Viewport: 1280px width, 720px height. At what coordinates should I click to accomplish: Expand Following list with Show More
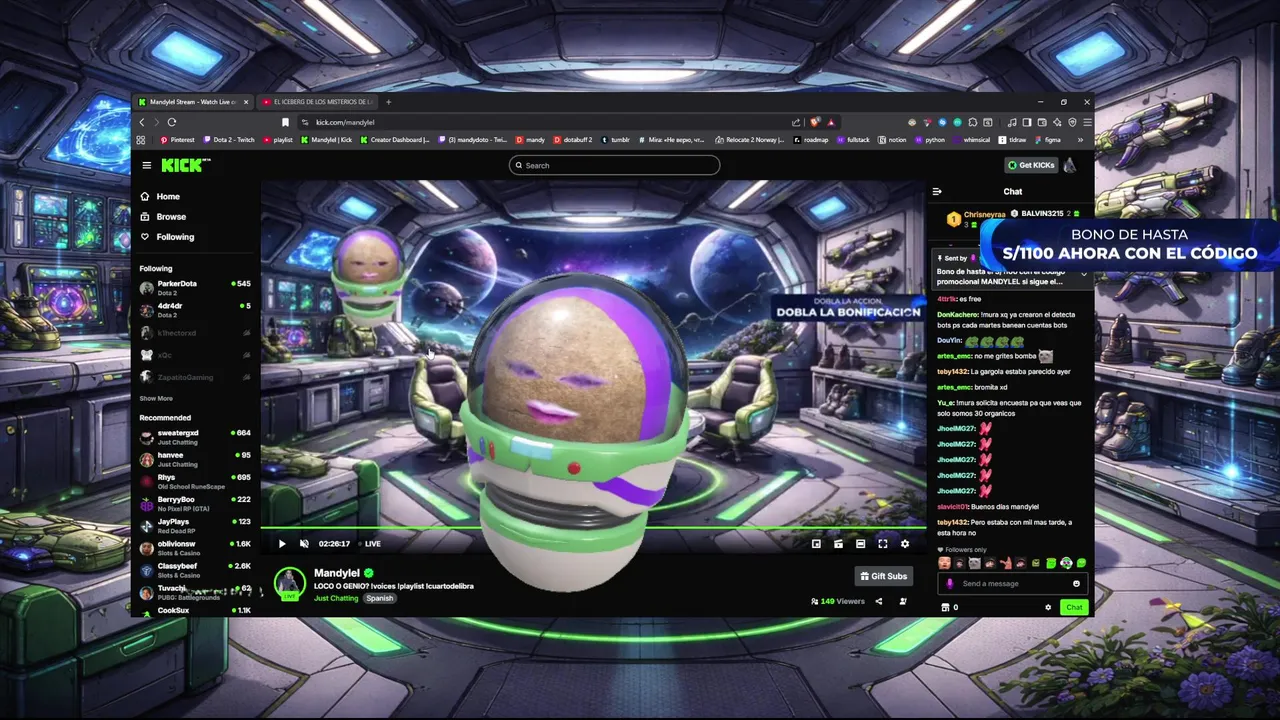156,398
